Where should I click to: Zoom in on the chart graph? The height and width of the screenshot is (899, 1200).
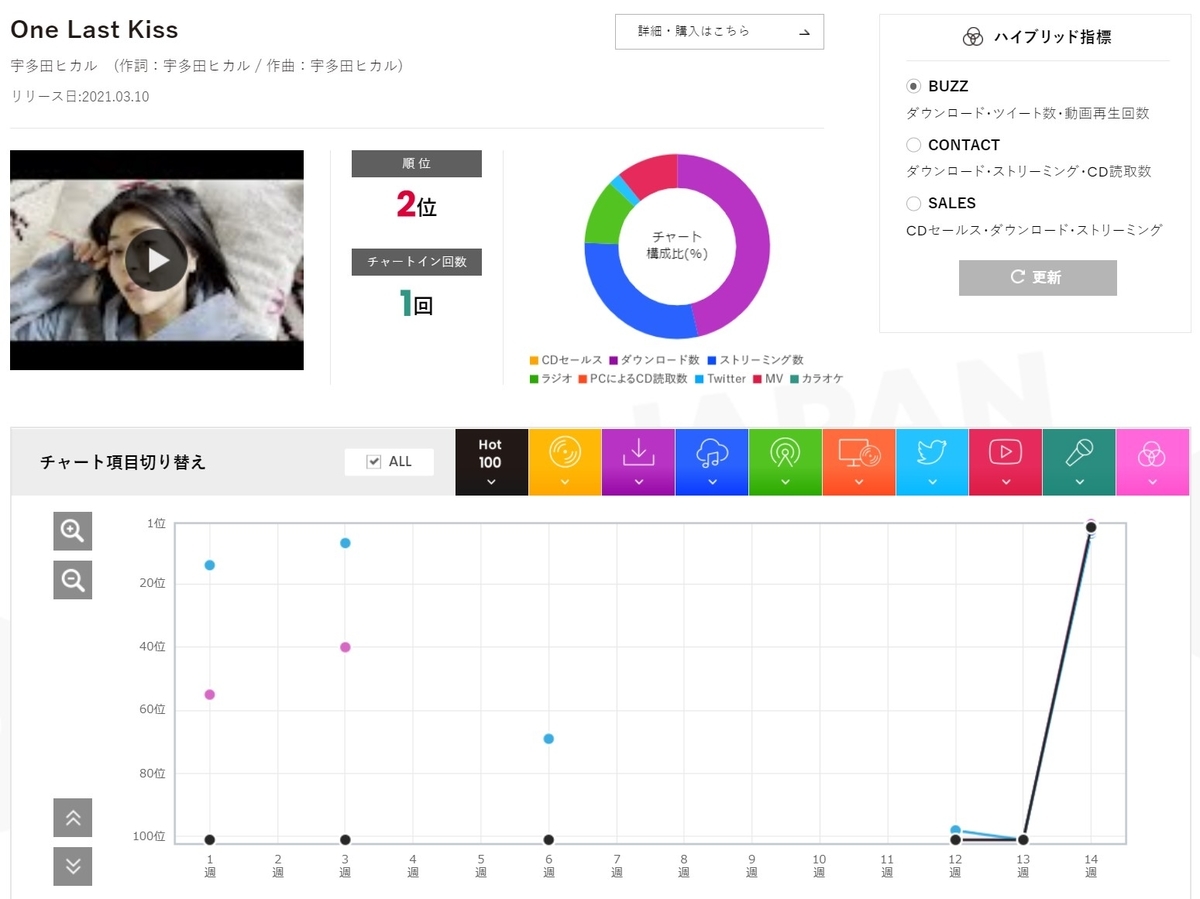point(72,531)
